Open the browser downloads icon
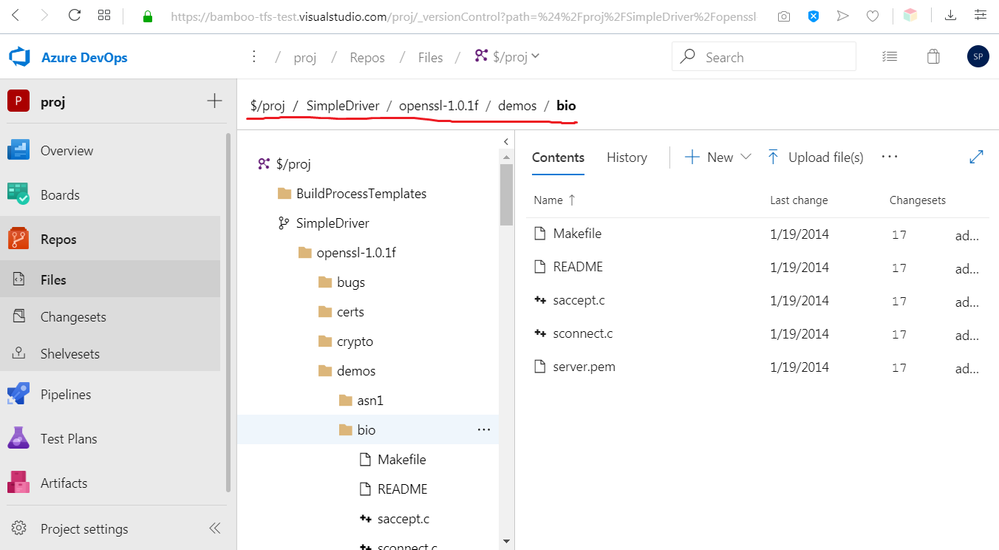 951,15
